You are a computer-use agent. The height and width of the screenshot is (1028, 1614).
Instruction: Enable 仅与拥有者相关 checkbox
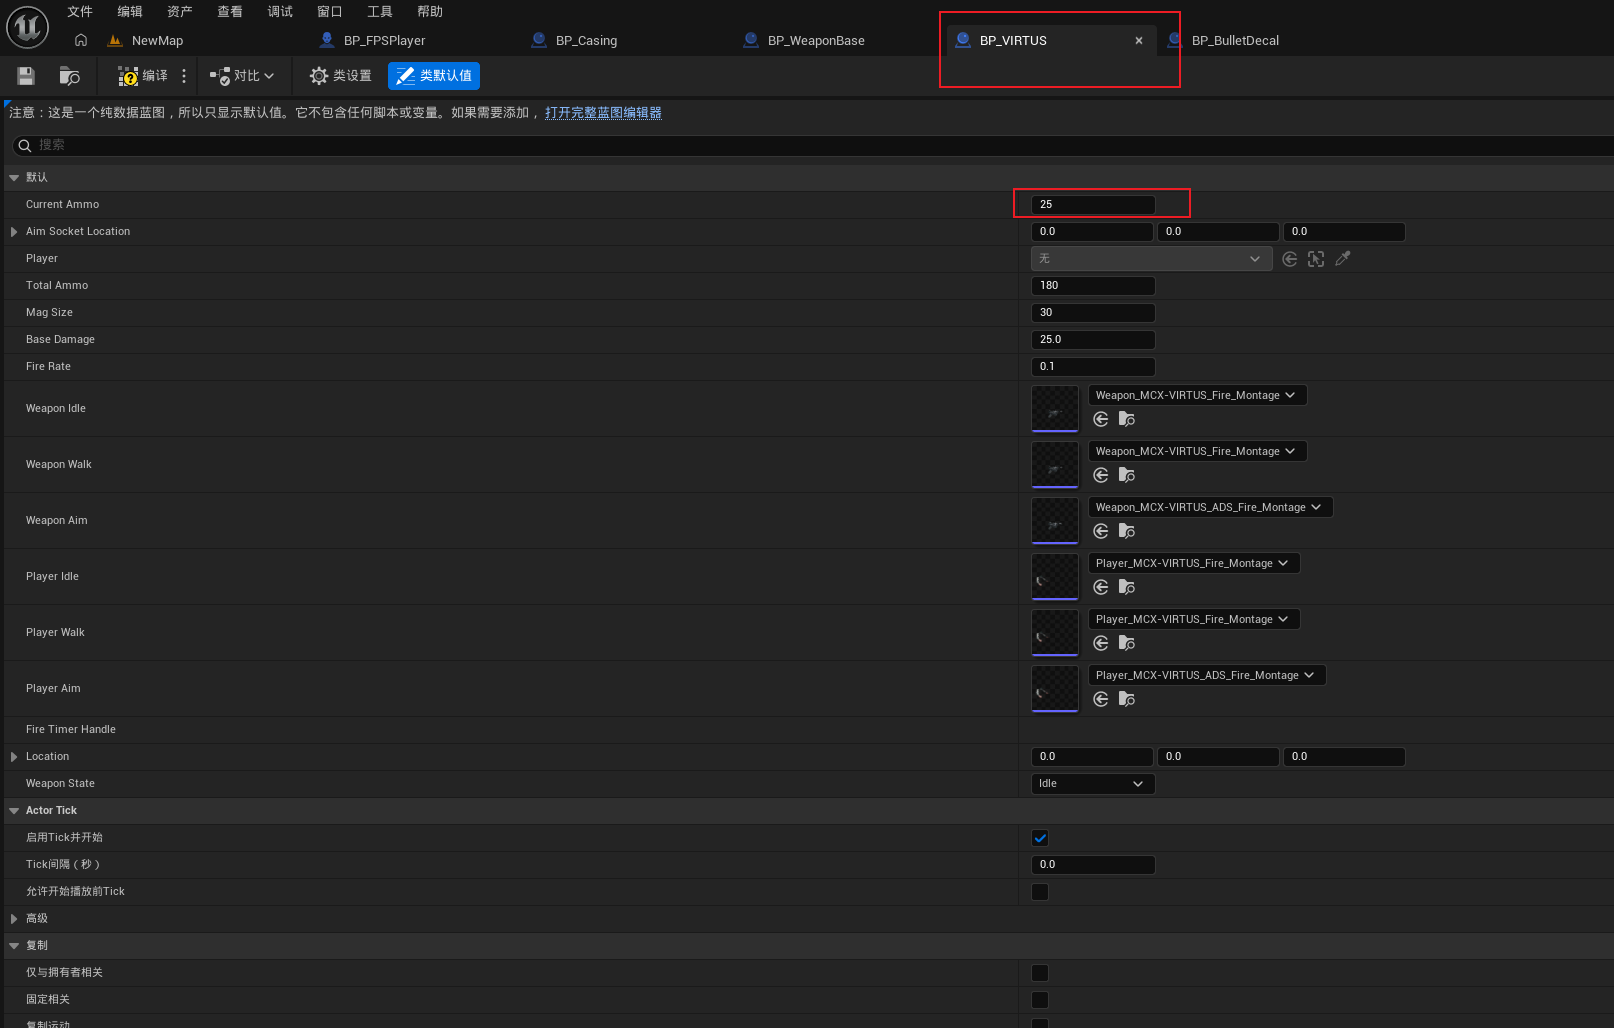coord(1040,973)
